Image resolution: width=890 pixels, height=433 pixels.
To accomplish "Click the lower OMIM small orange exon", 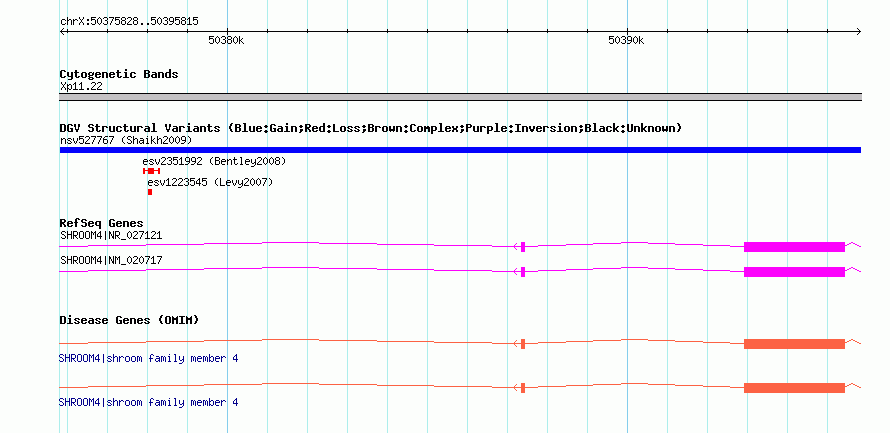I will pyautogui.click(x=523, y=388).
